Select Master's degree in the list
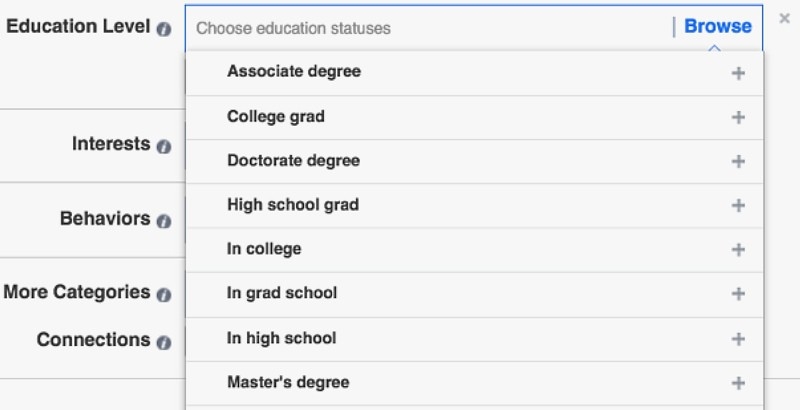The image size is (800, 410). tap(288, 382)
